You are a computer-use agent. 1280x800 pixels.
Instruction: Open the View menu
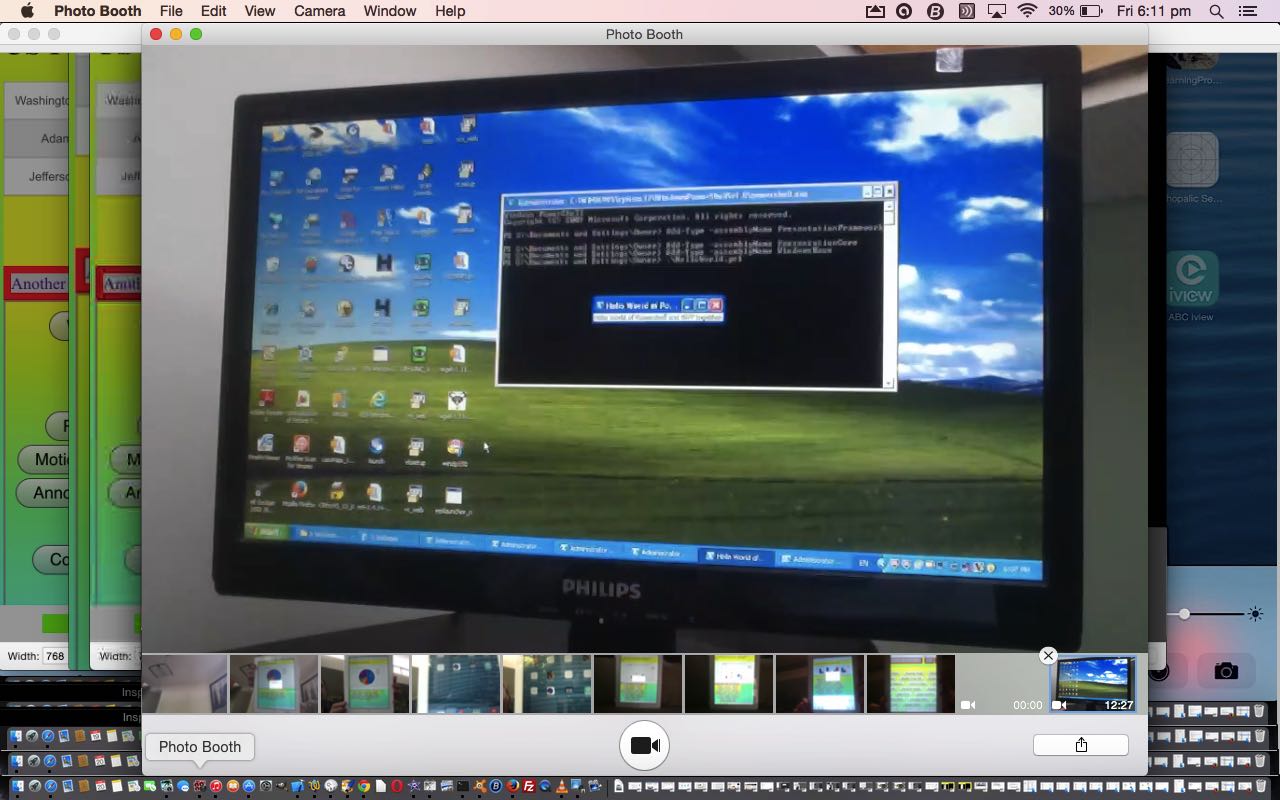click(x=259, y=11)
